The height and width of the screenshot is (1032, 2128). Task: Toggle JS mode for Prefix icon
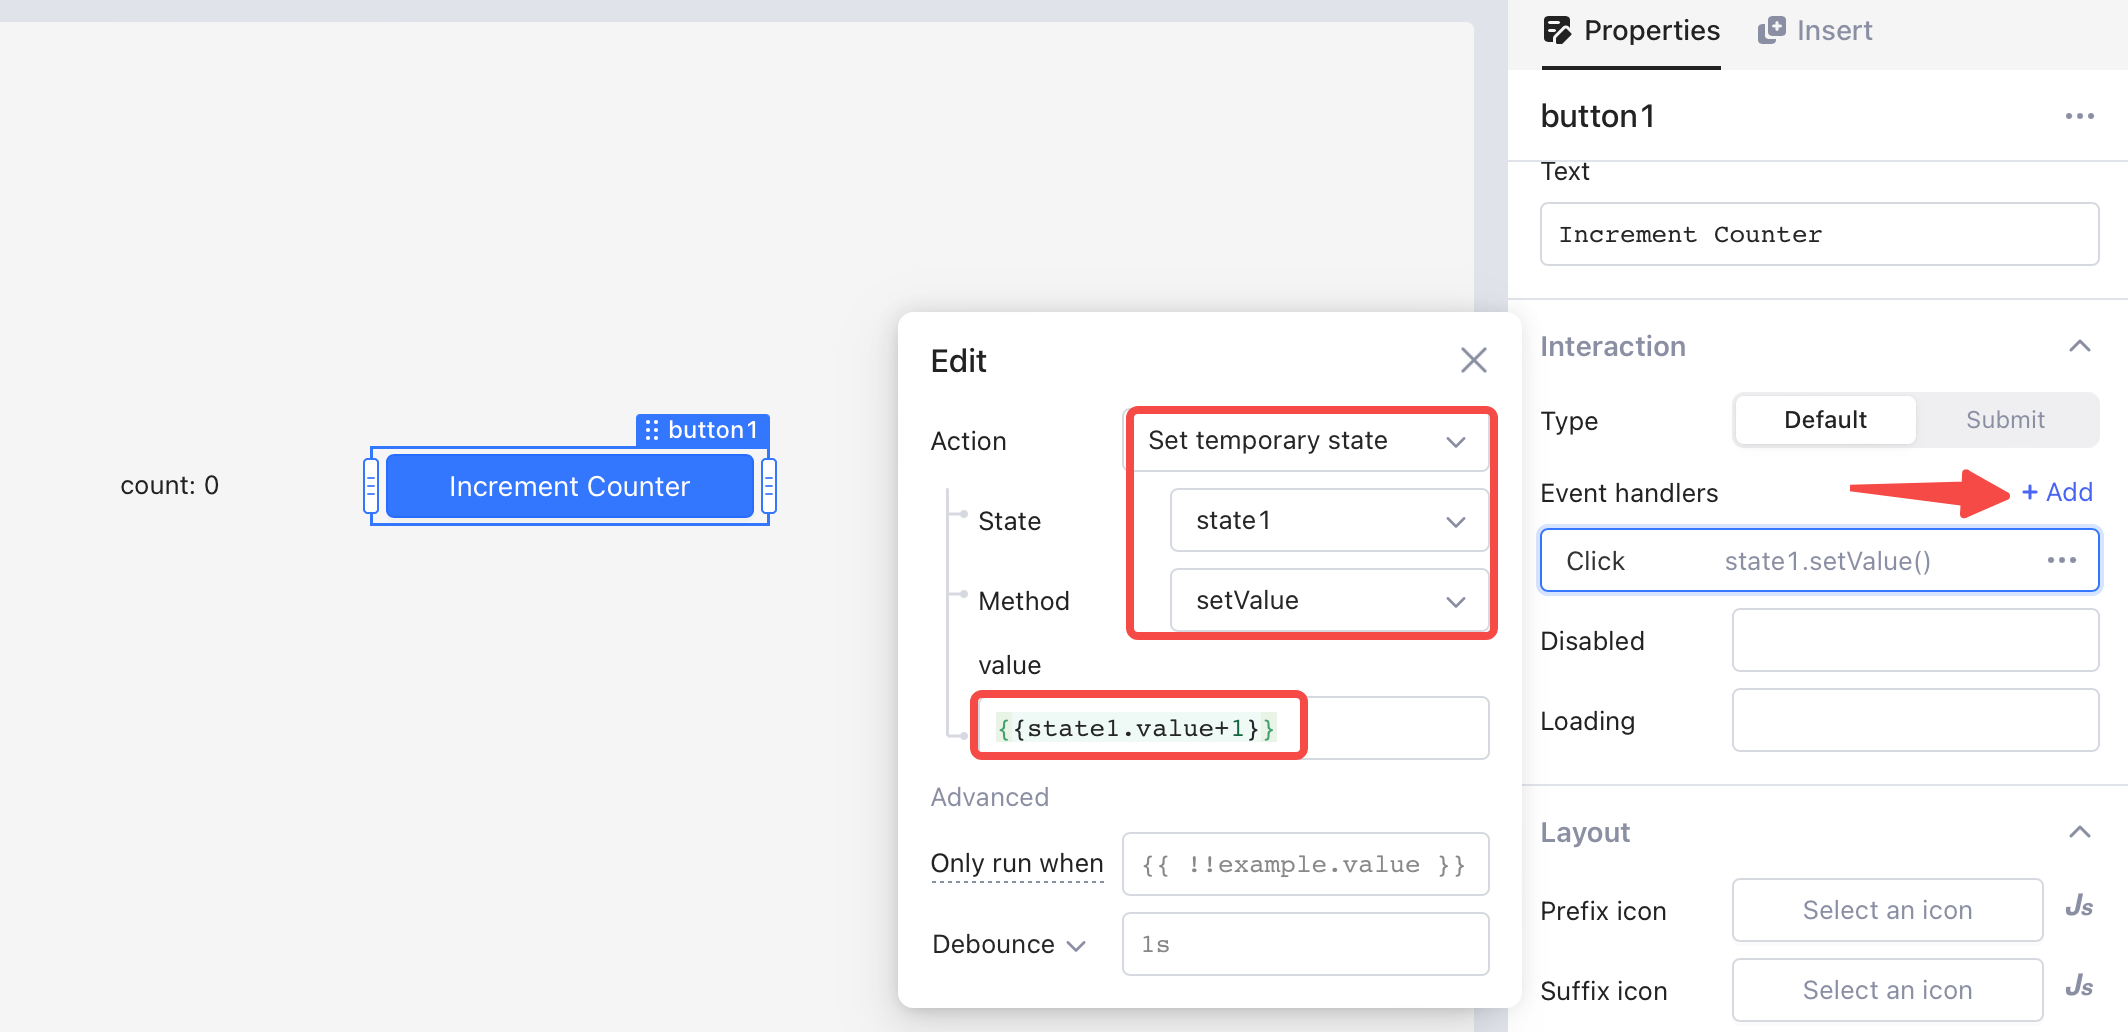click(x=2078, y=908)
